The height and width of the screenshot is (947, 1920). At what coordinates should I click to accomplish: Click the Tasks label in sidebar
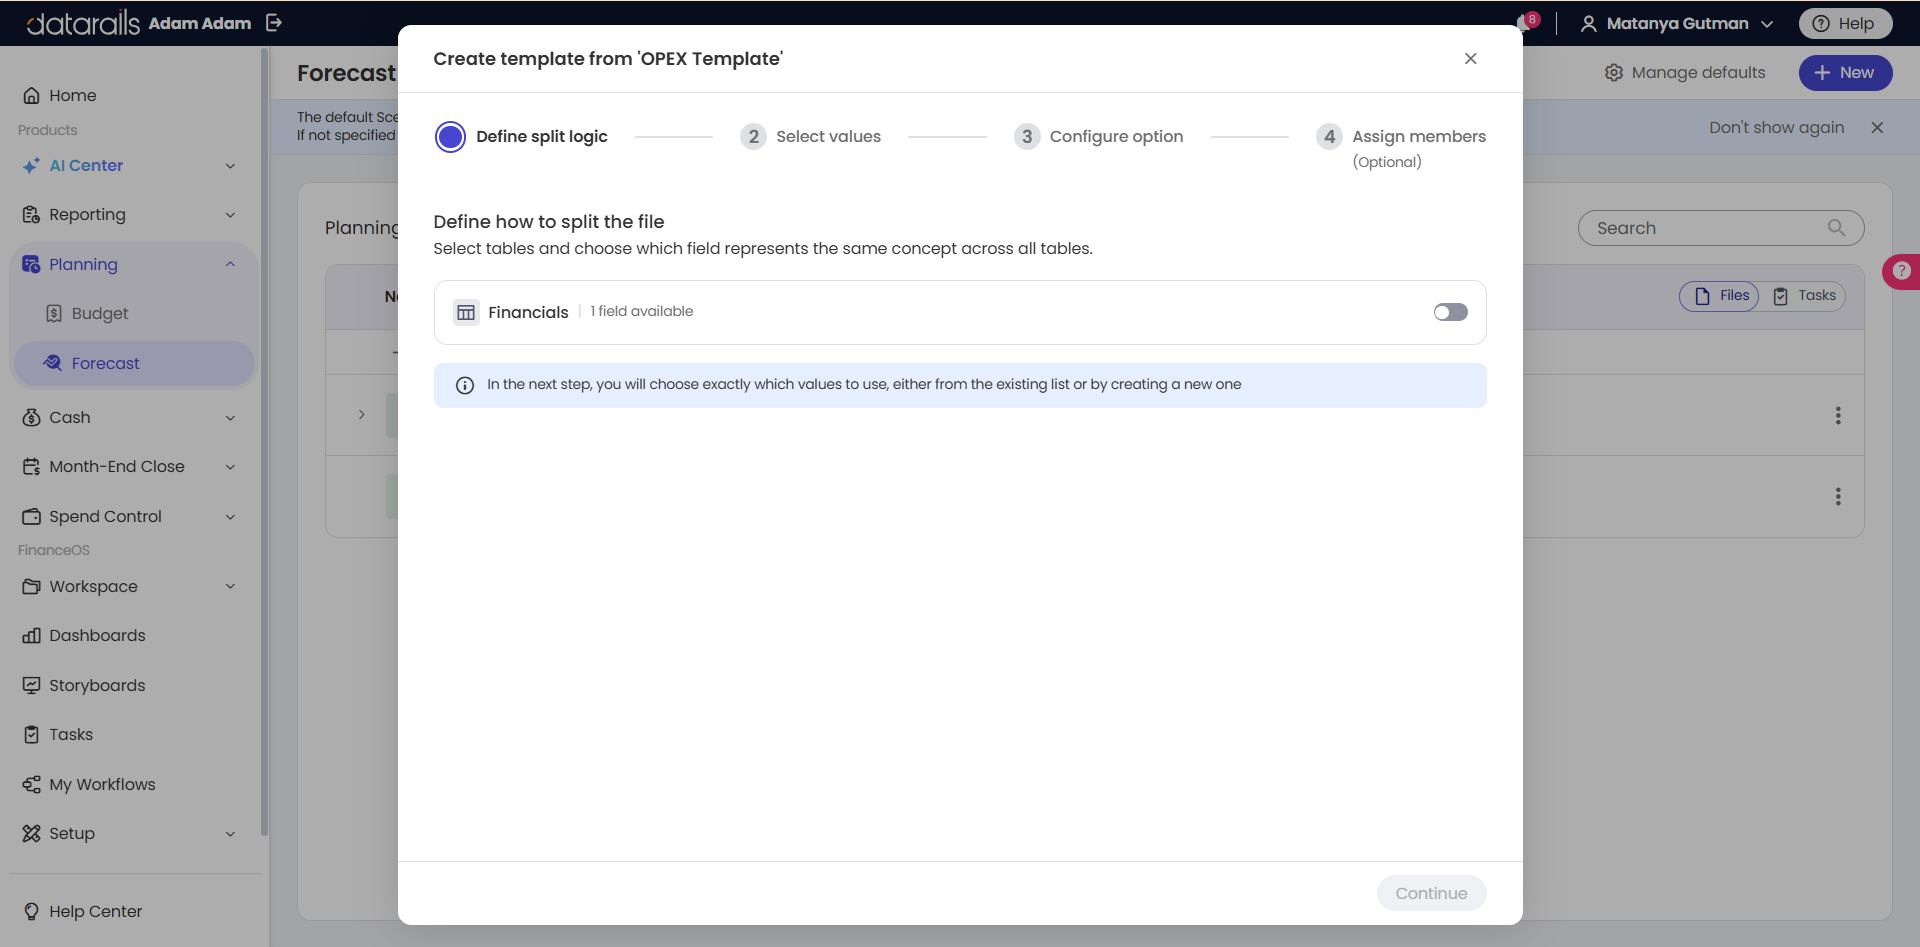coord(71,735)
